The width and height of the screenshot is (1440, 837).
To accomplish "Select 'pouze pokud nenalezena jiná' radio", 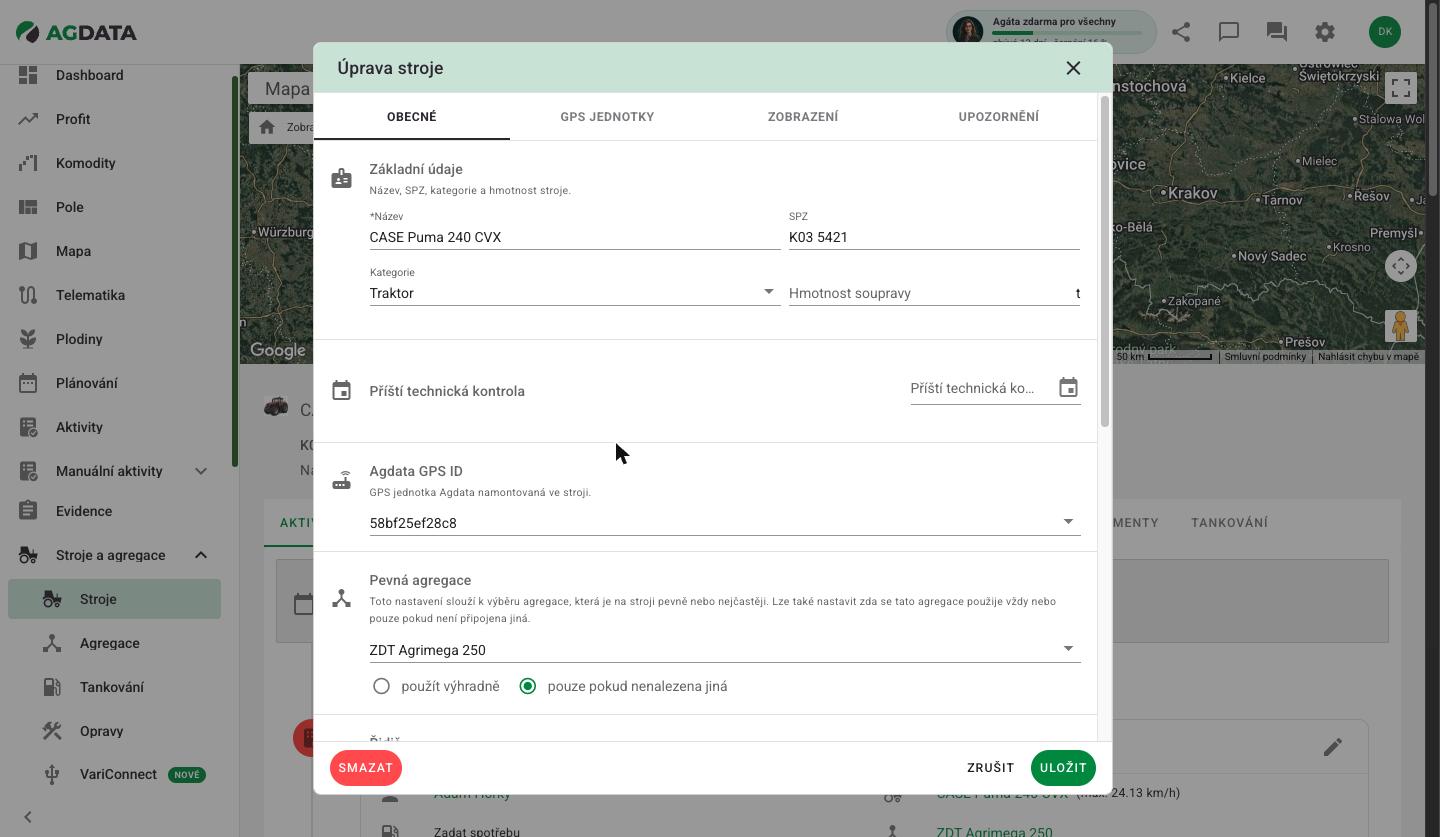I will [x=528, y=686].
